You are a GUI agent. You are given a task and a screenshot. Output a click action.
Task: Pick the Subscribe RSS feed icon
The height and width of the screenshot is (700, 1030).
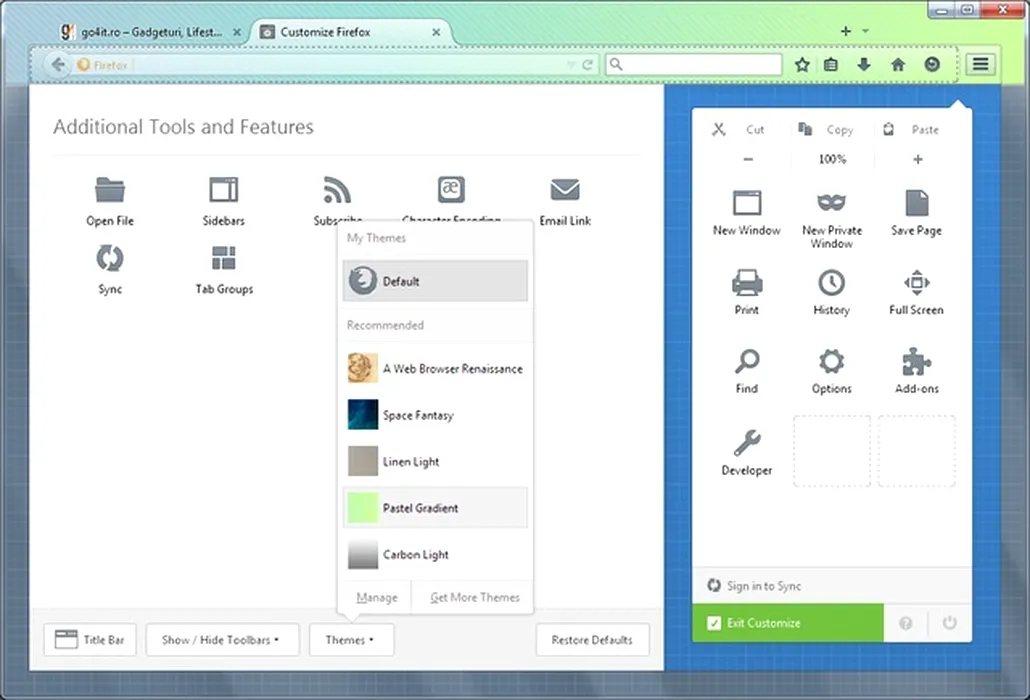pos(337,190)
